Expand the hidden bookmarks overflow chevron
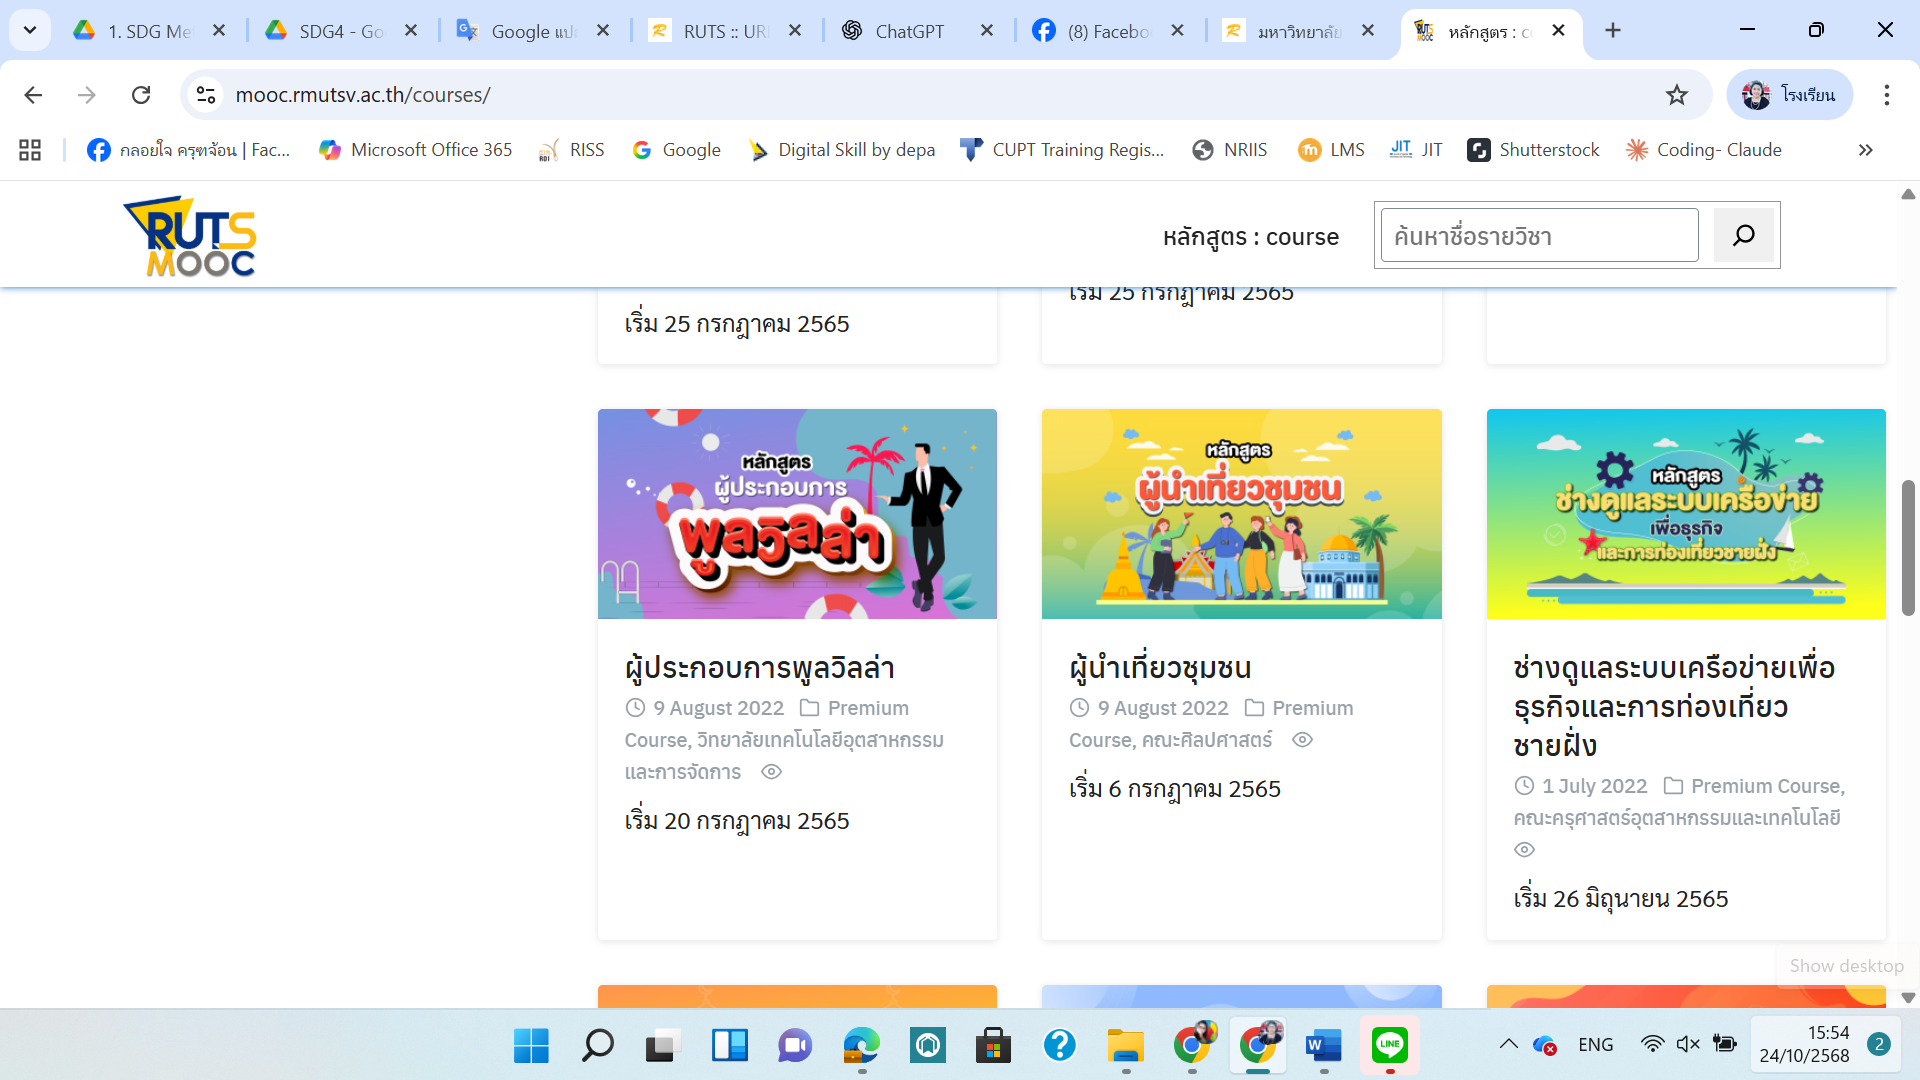The width and height of the screenshot is (1920, 1080). click(1865, 150)
